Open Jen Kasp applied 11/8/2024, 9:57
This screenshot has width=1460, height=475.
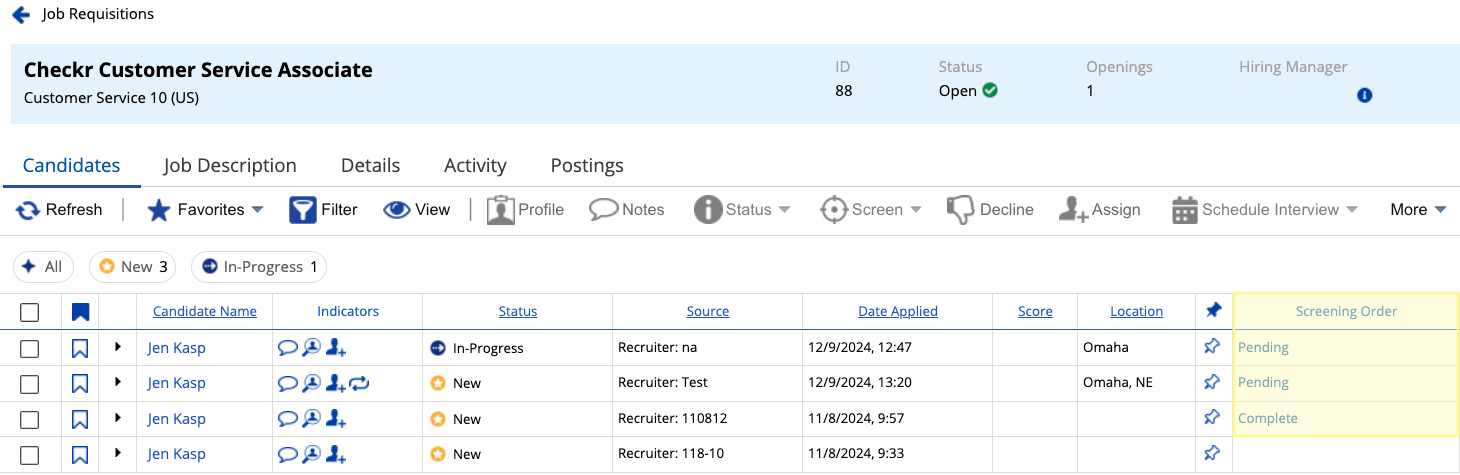tap(177, 419)
